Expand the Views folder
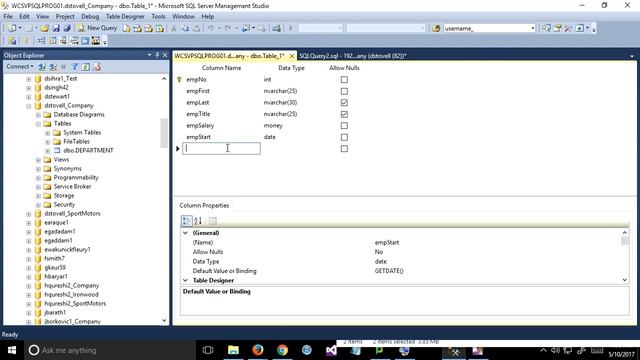The height and width of the screenshot is (360, 640). (x=38, y=160)
